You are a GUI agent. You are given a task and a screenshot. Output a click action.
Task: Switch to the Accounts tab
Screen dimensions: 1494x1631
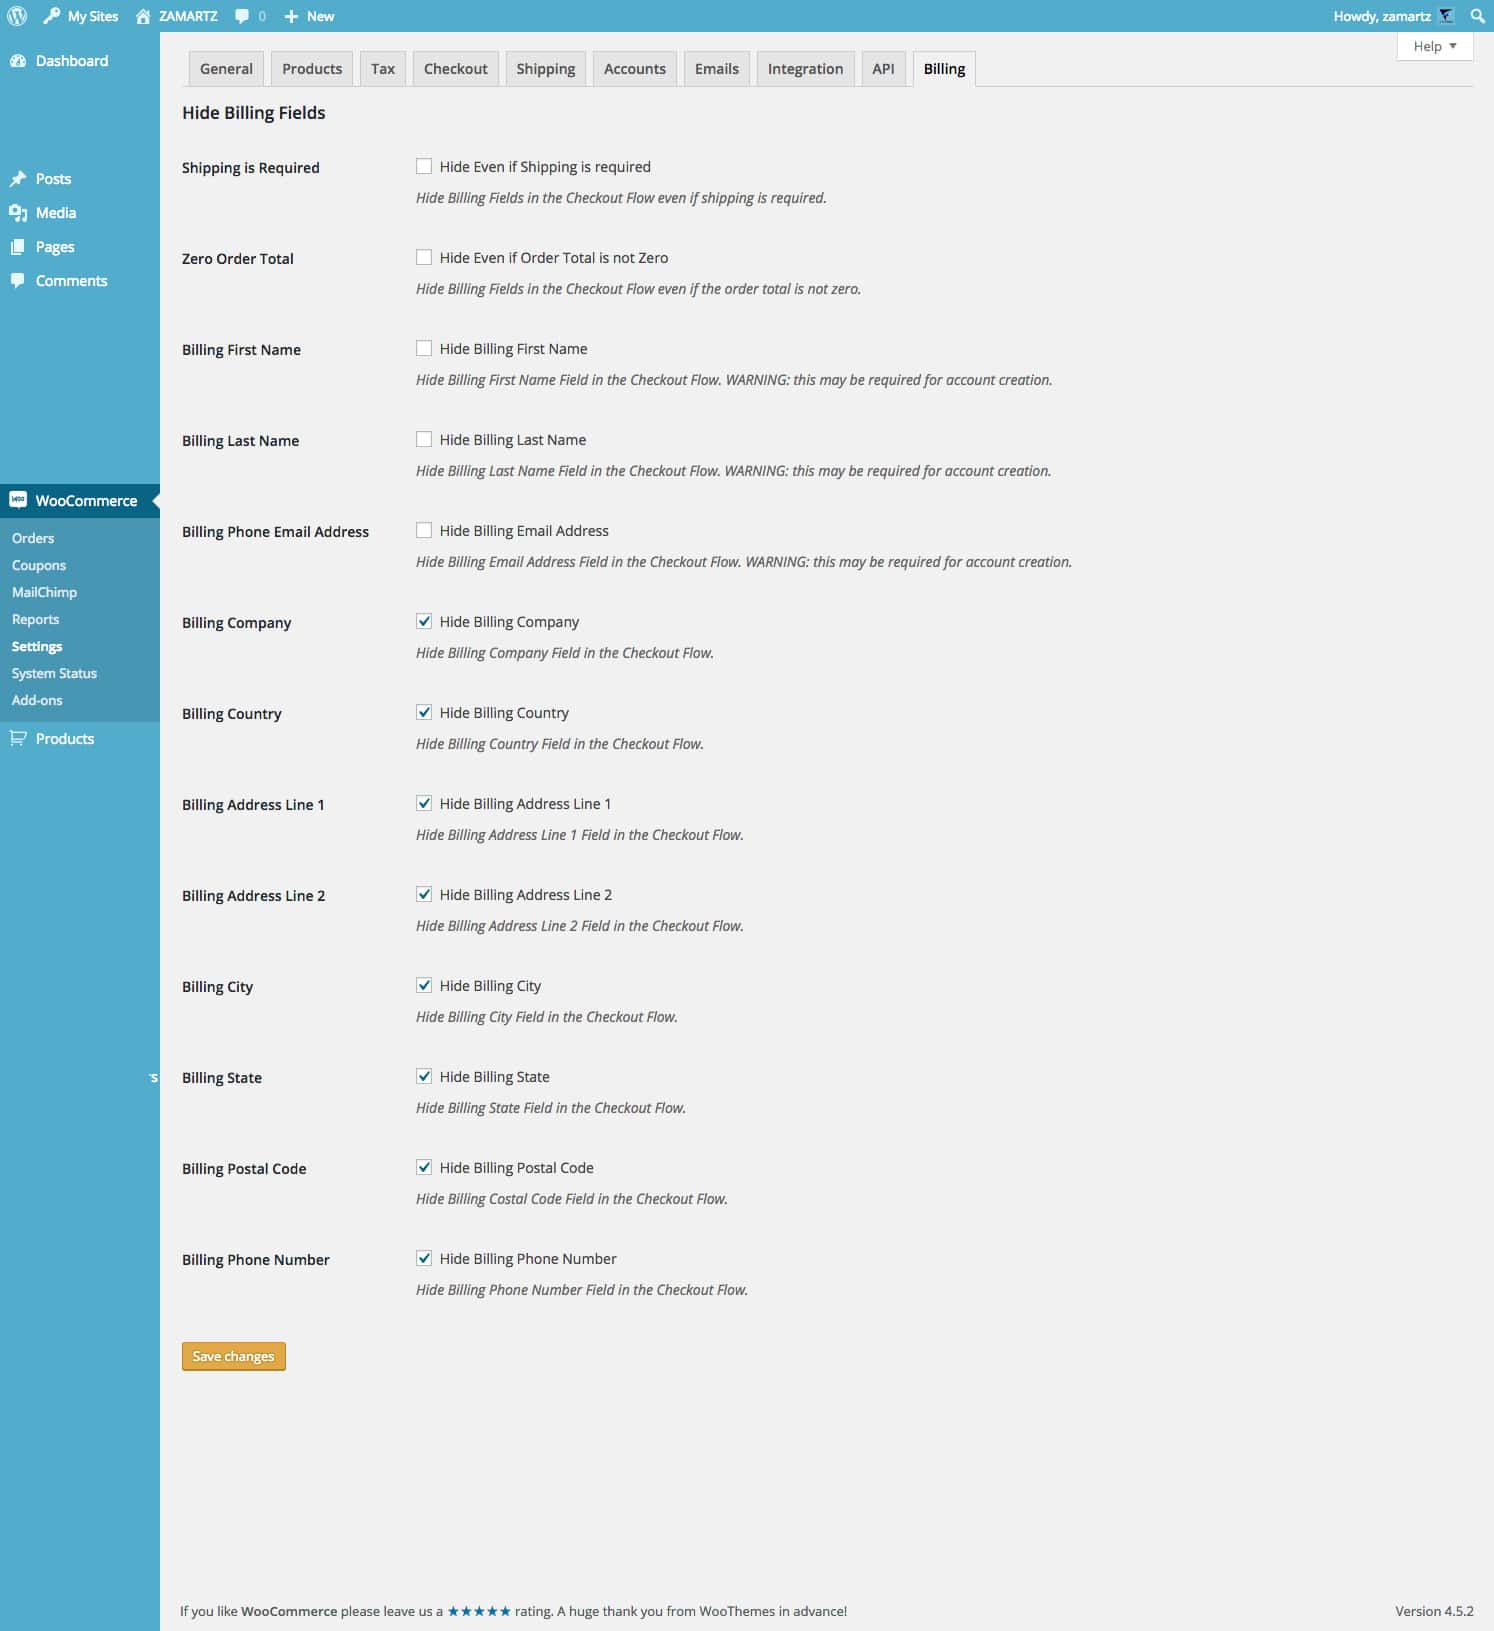635,69
